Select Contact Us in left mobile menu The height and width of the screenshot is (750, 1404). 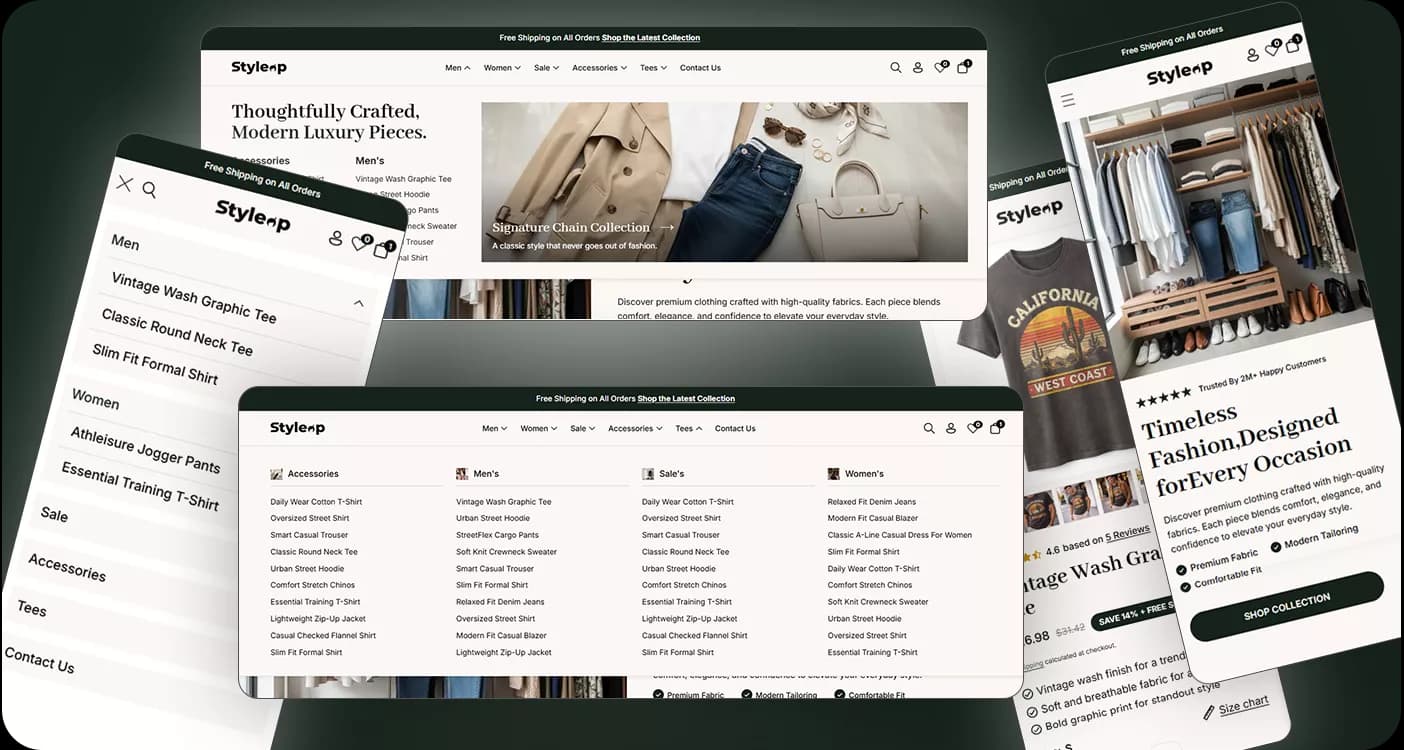pyautogui.click(x=39, y=660)
